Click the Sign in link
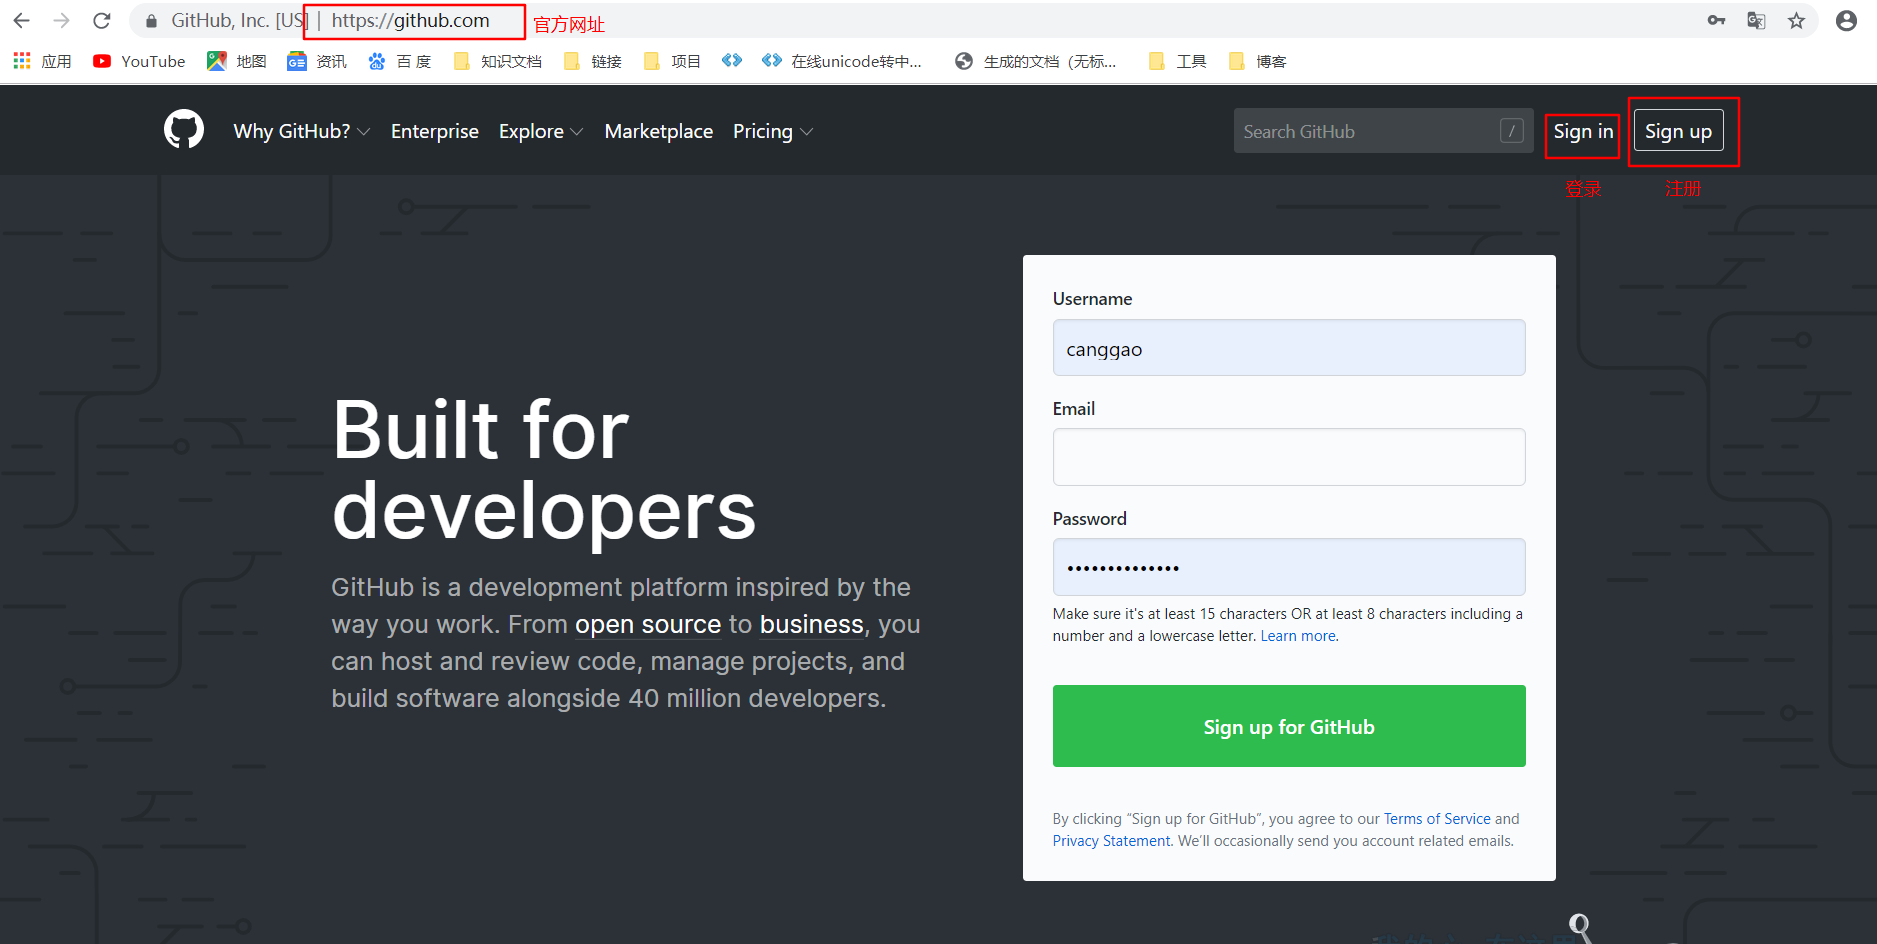Screen dimensions: 1877x944 coord(1583,131)
